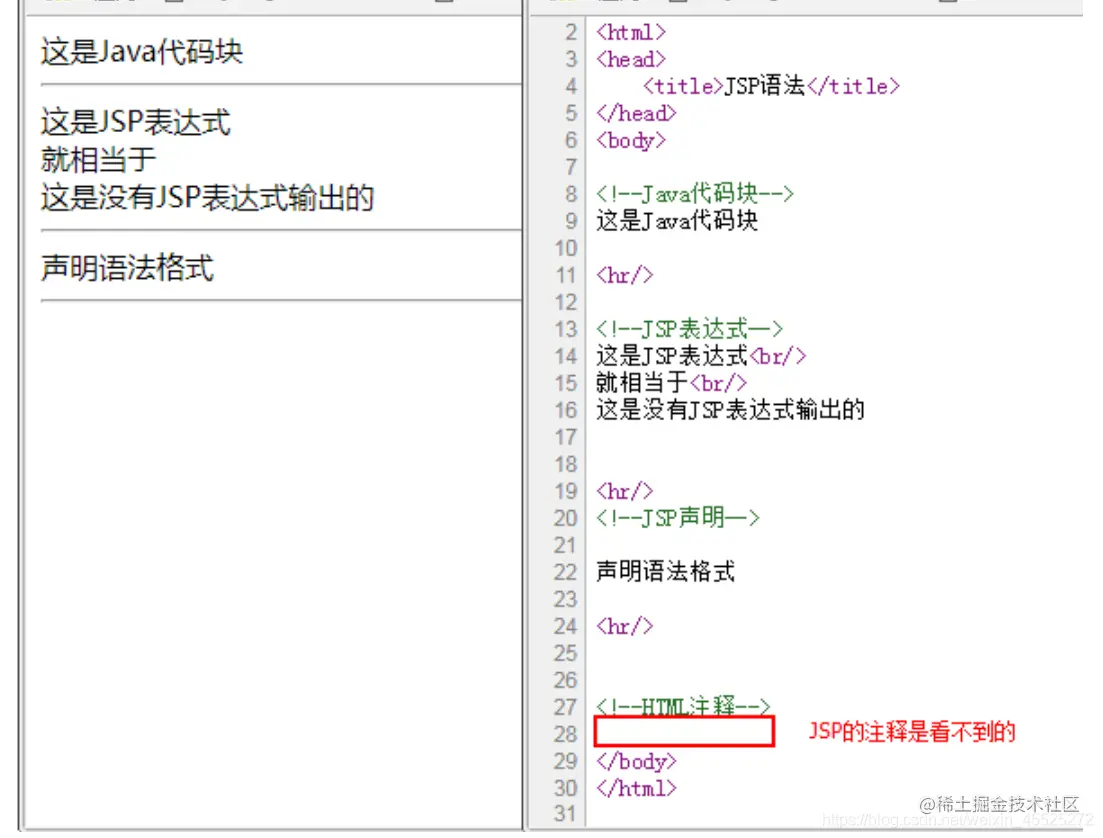Click the <hr/> tag on line 24

[x=624, y=626]
